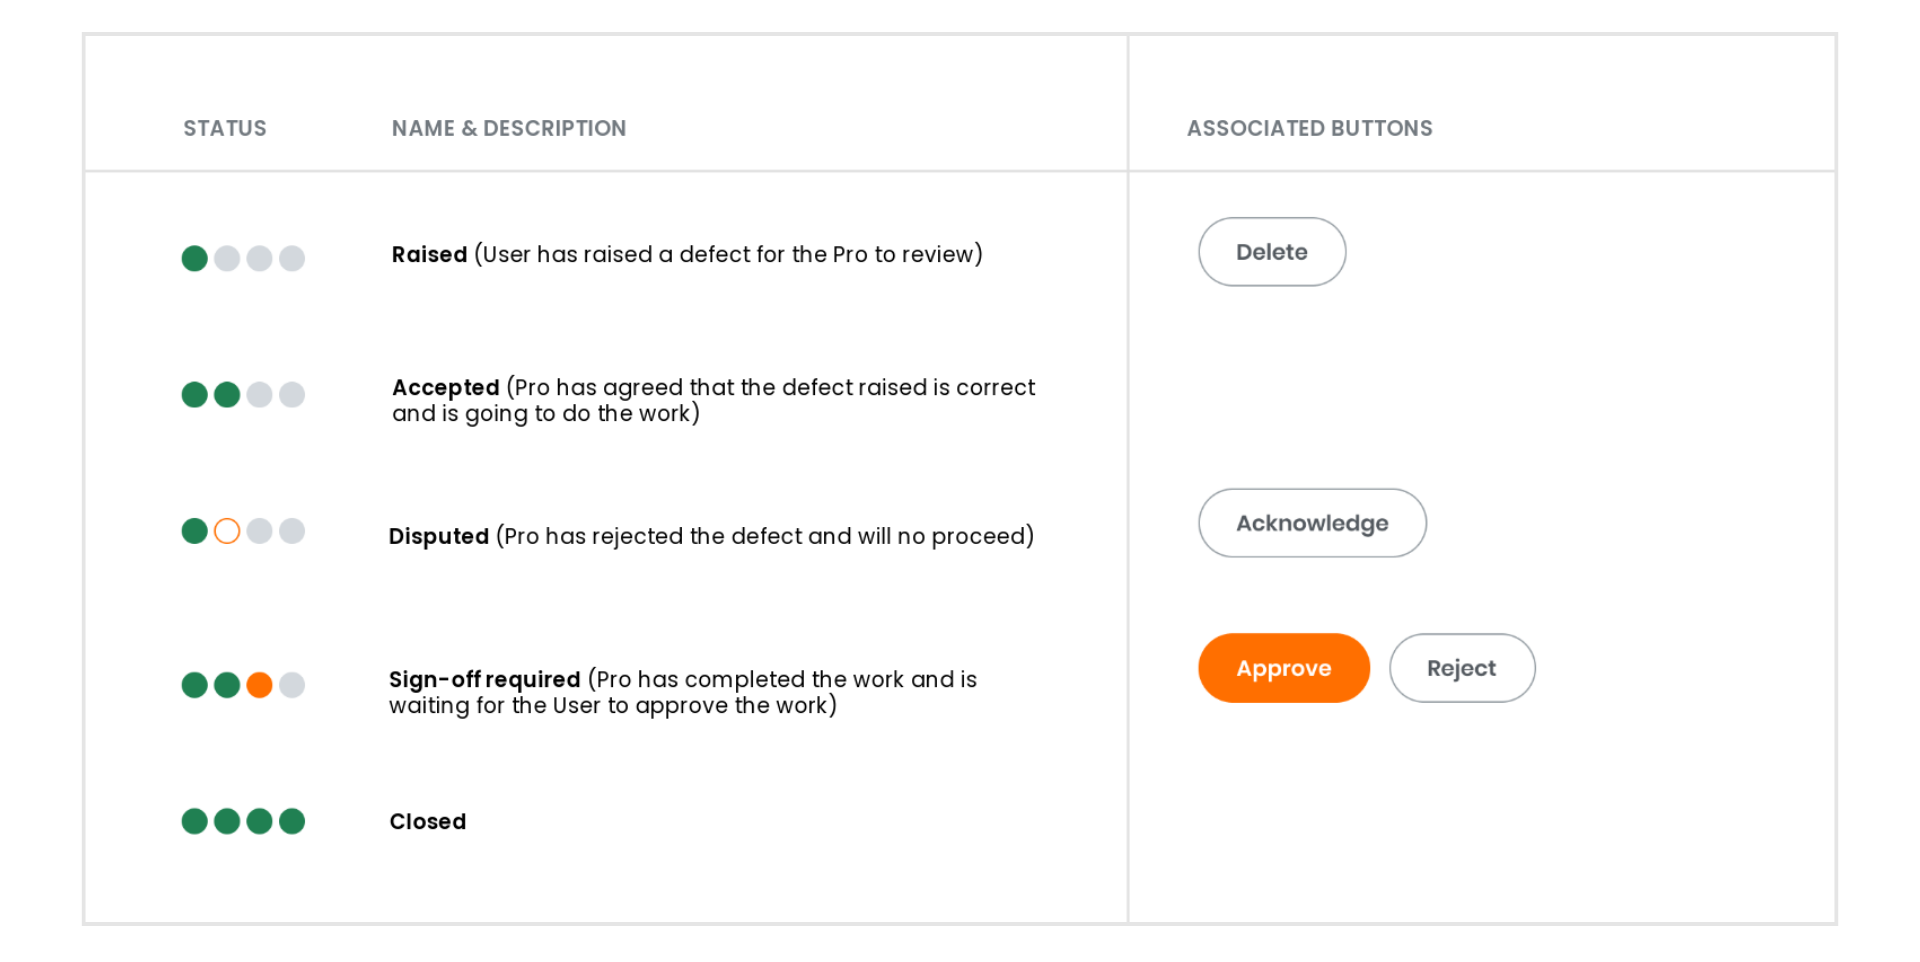Click the Acknowledge button
This screenshot has height=962, width=1920.
pyautogui.click(x=1312, y=523)
